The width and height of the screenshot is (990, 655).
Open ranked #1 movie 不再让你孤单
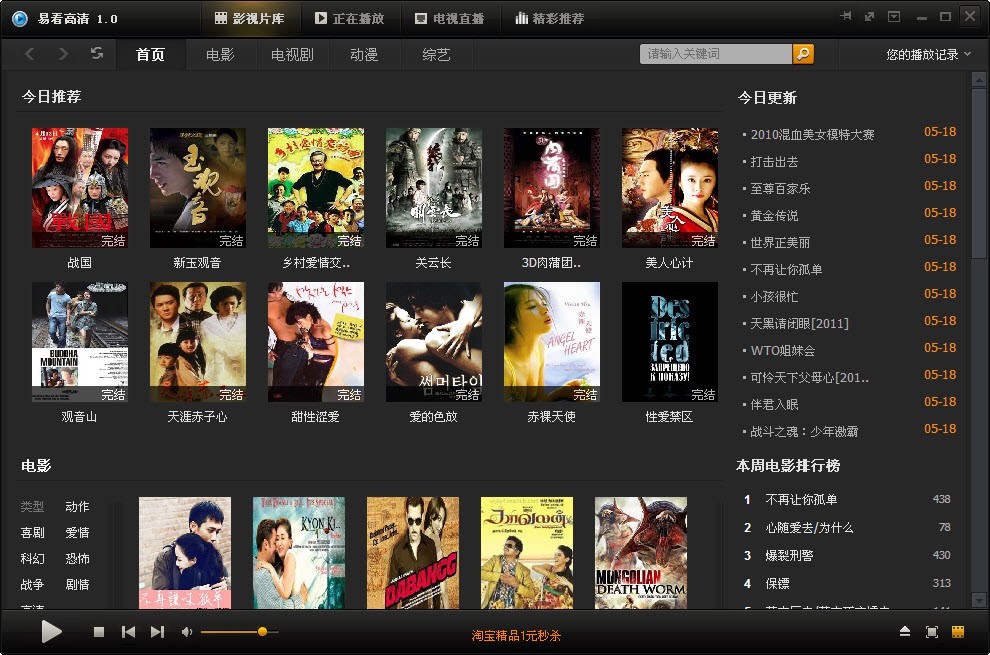pyautogui.click(x=801, y=500)
